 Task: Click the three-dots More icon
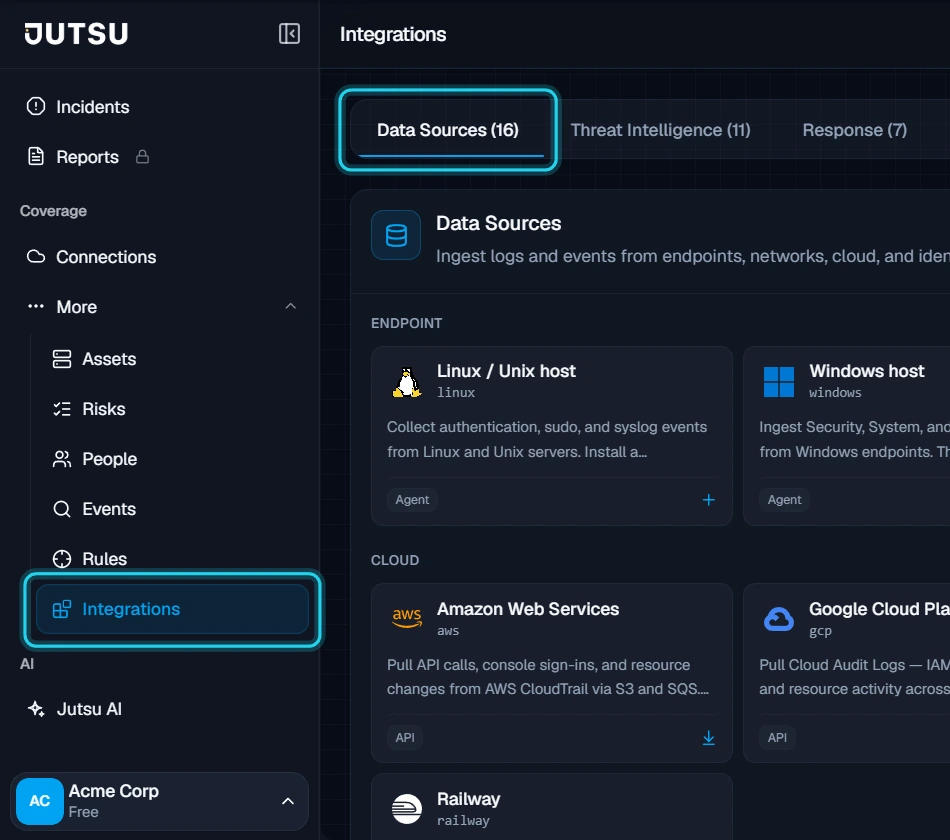pyautogui.click(x=36, y=306)
